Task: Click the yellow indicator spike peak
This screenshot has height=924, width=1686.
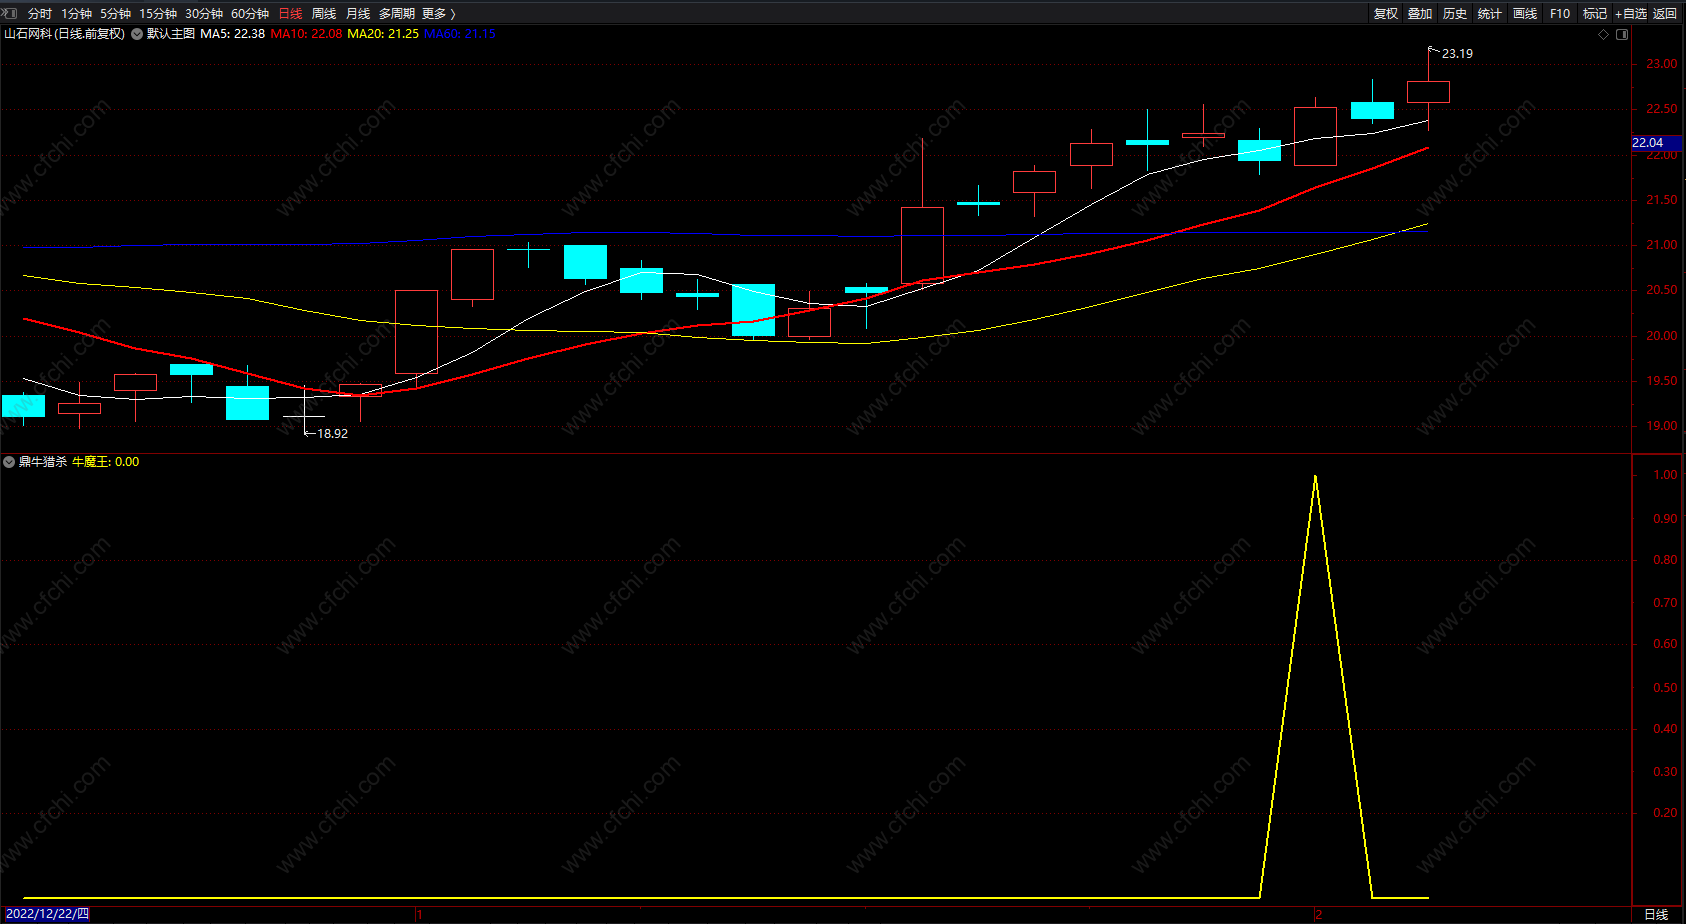Action: coord(1315,477)
